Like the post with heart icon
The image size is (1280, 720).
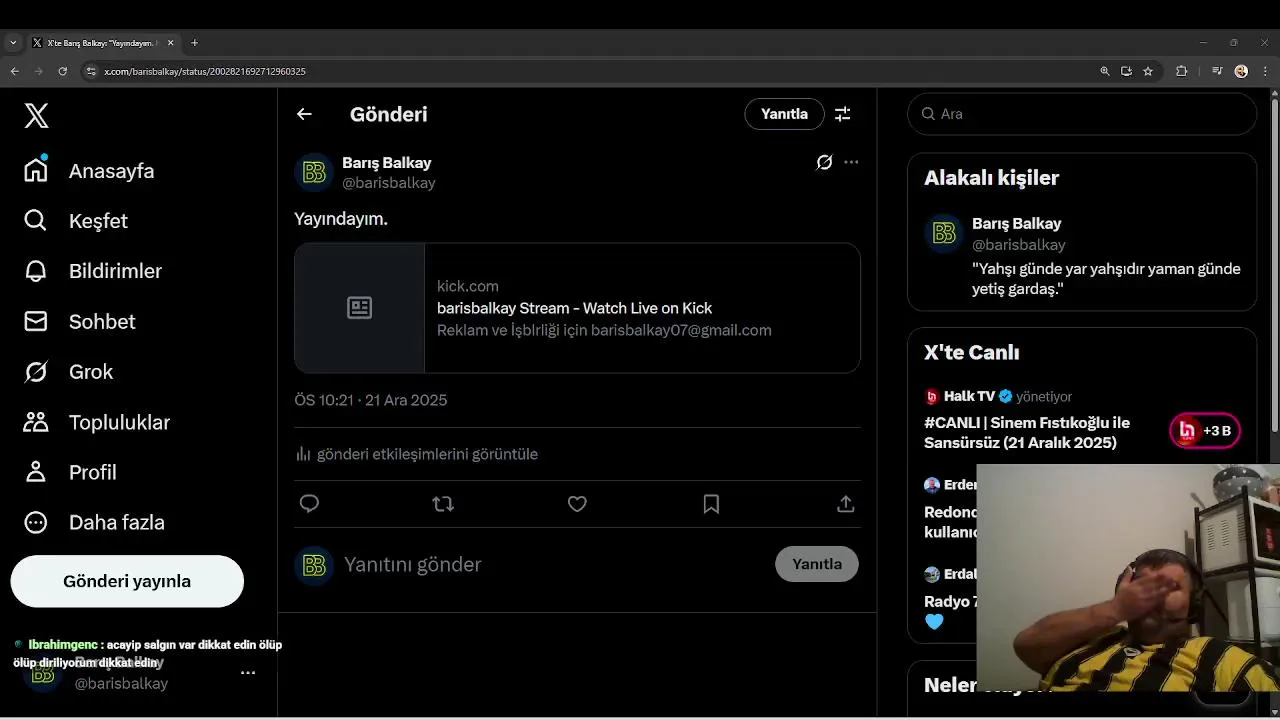click(x=577, y=504)
